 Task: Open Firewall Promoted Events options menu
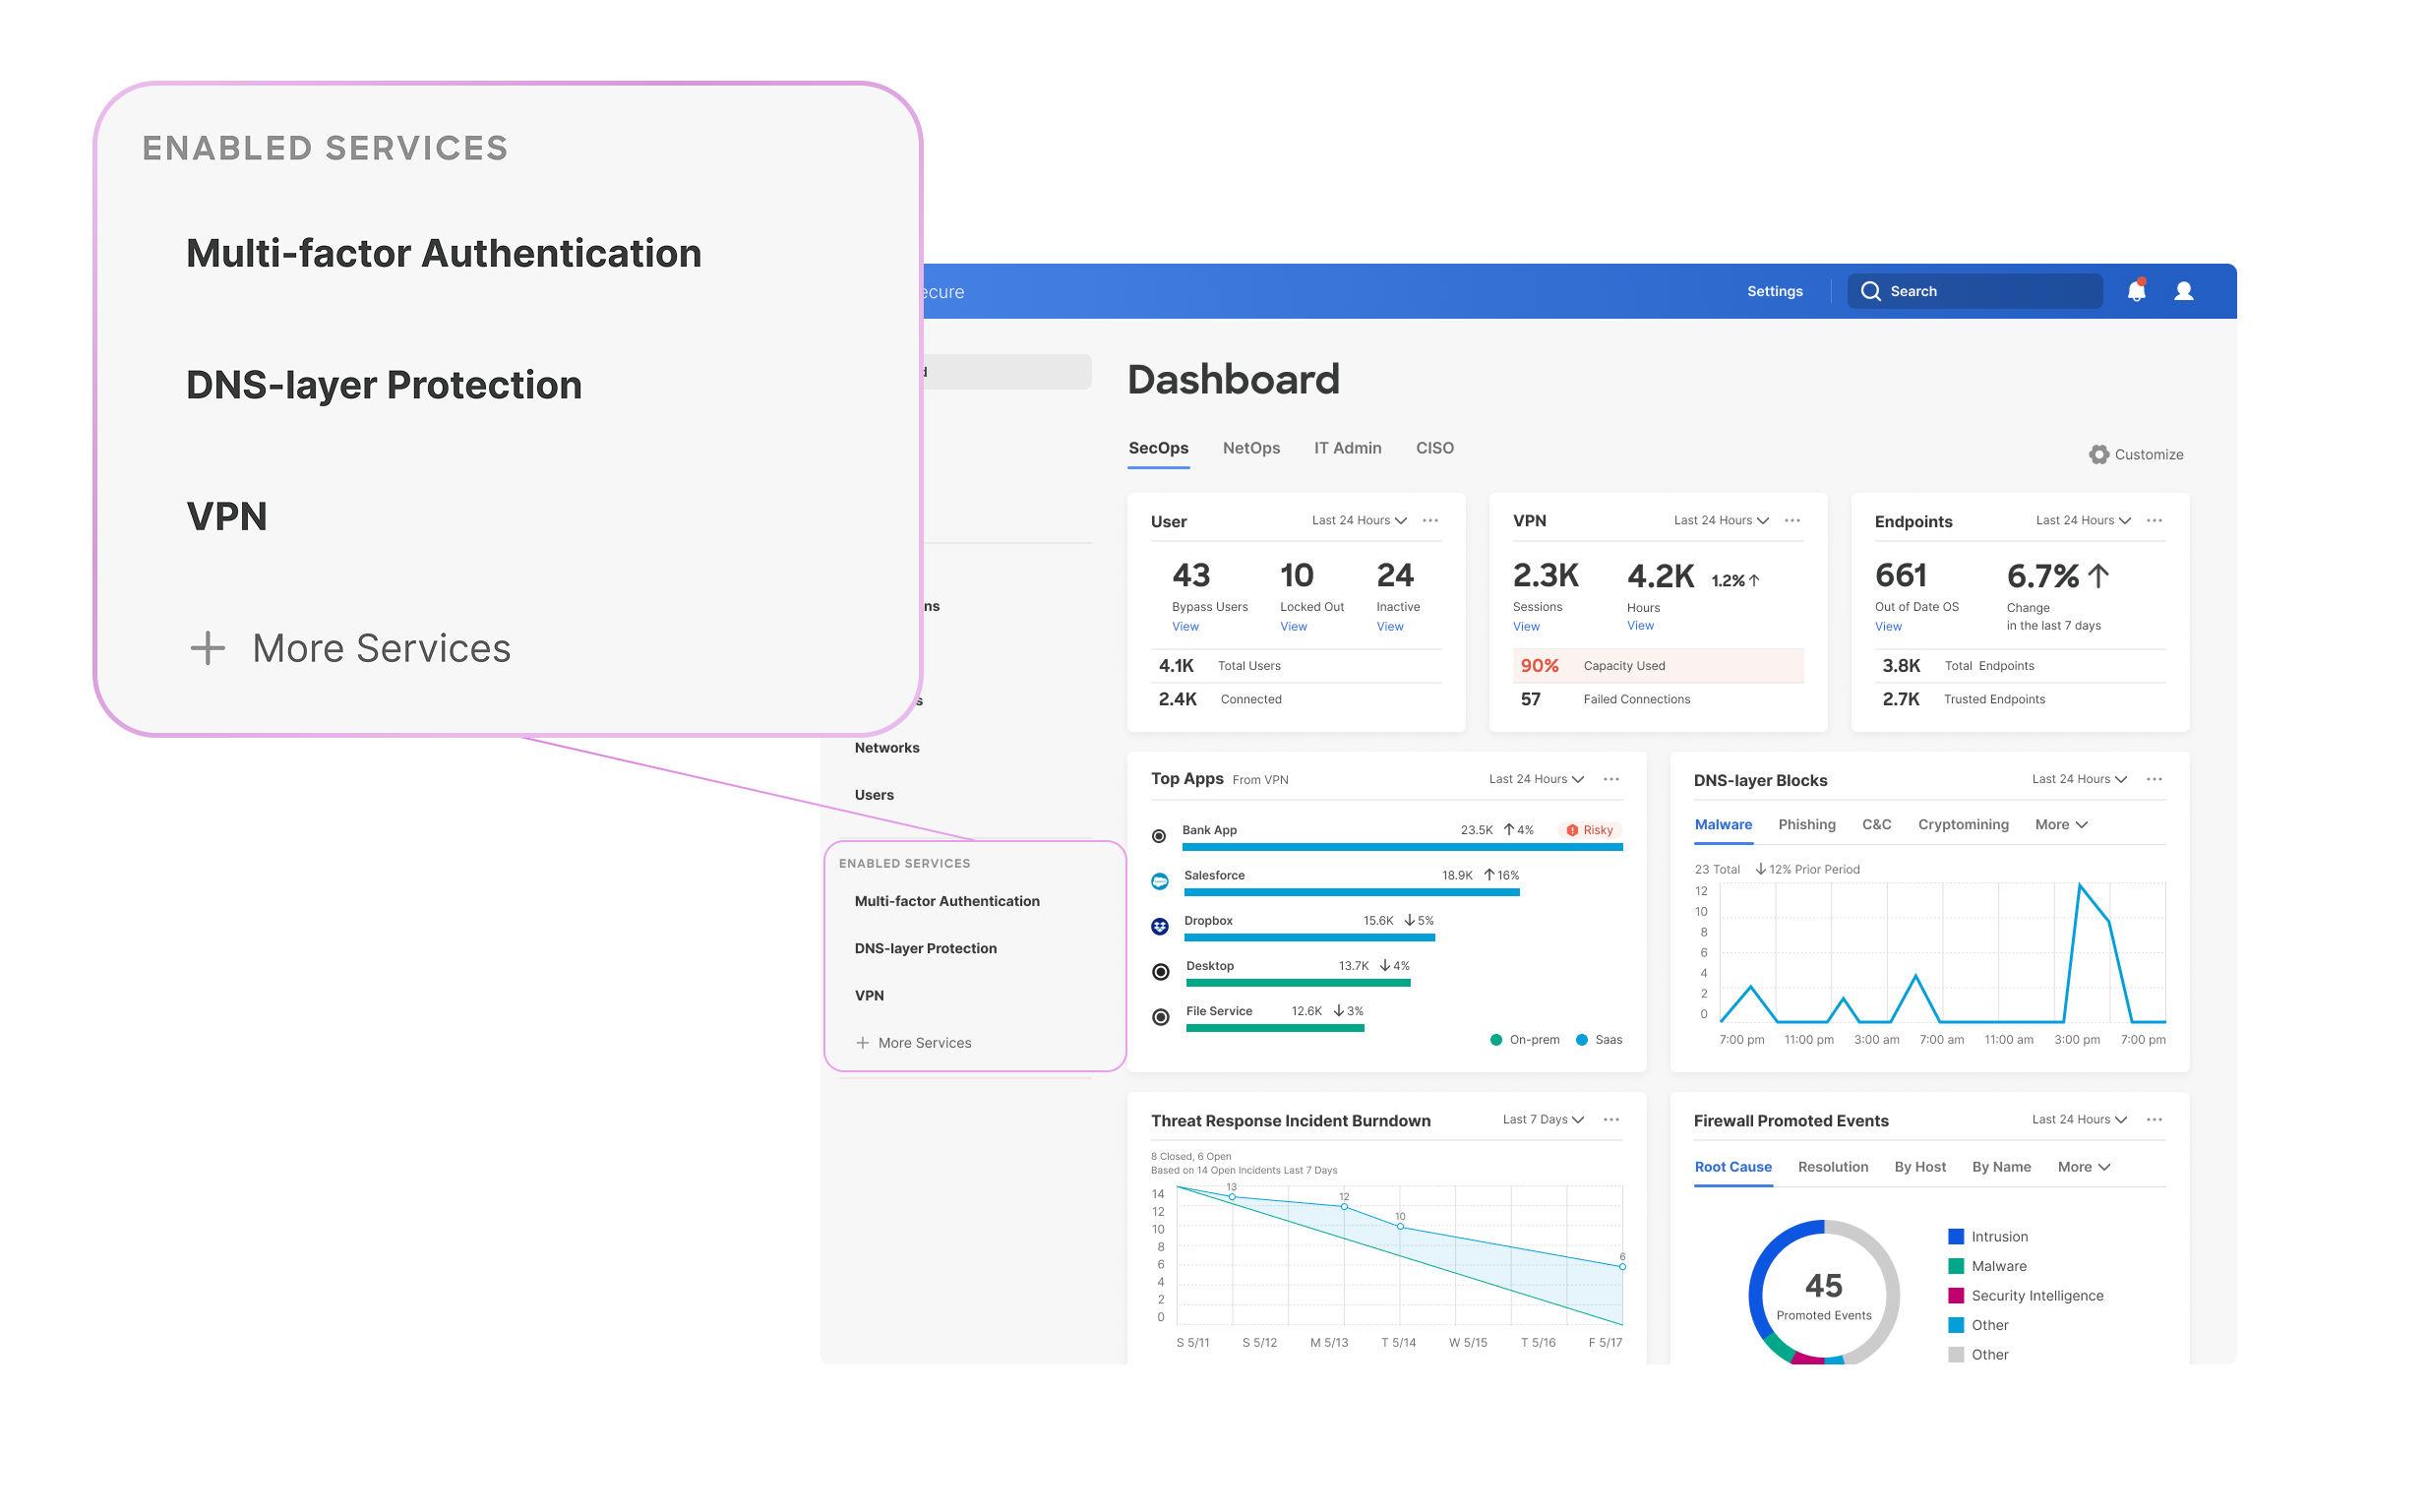(2155, 1120)
